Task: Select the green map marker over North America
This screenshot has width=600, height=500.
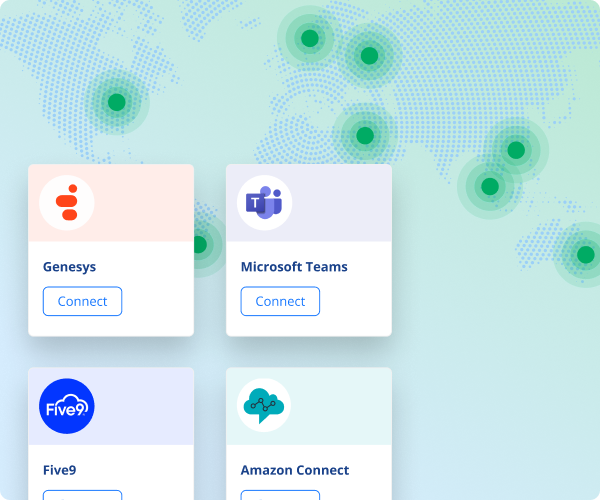Action: point(117,102)
